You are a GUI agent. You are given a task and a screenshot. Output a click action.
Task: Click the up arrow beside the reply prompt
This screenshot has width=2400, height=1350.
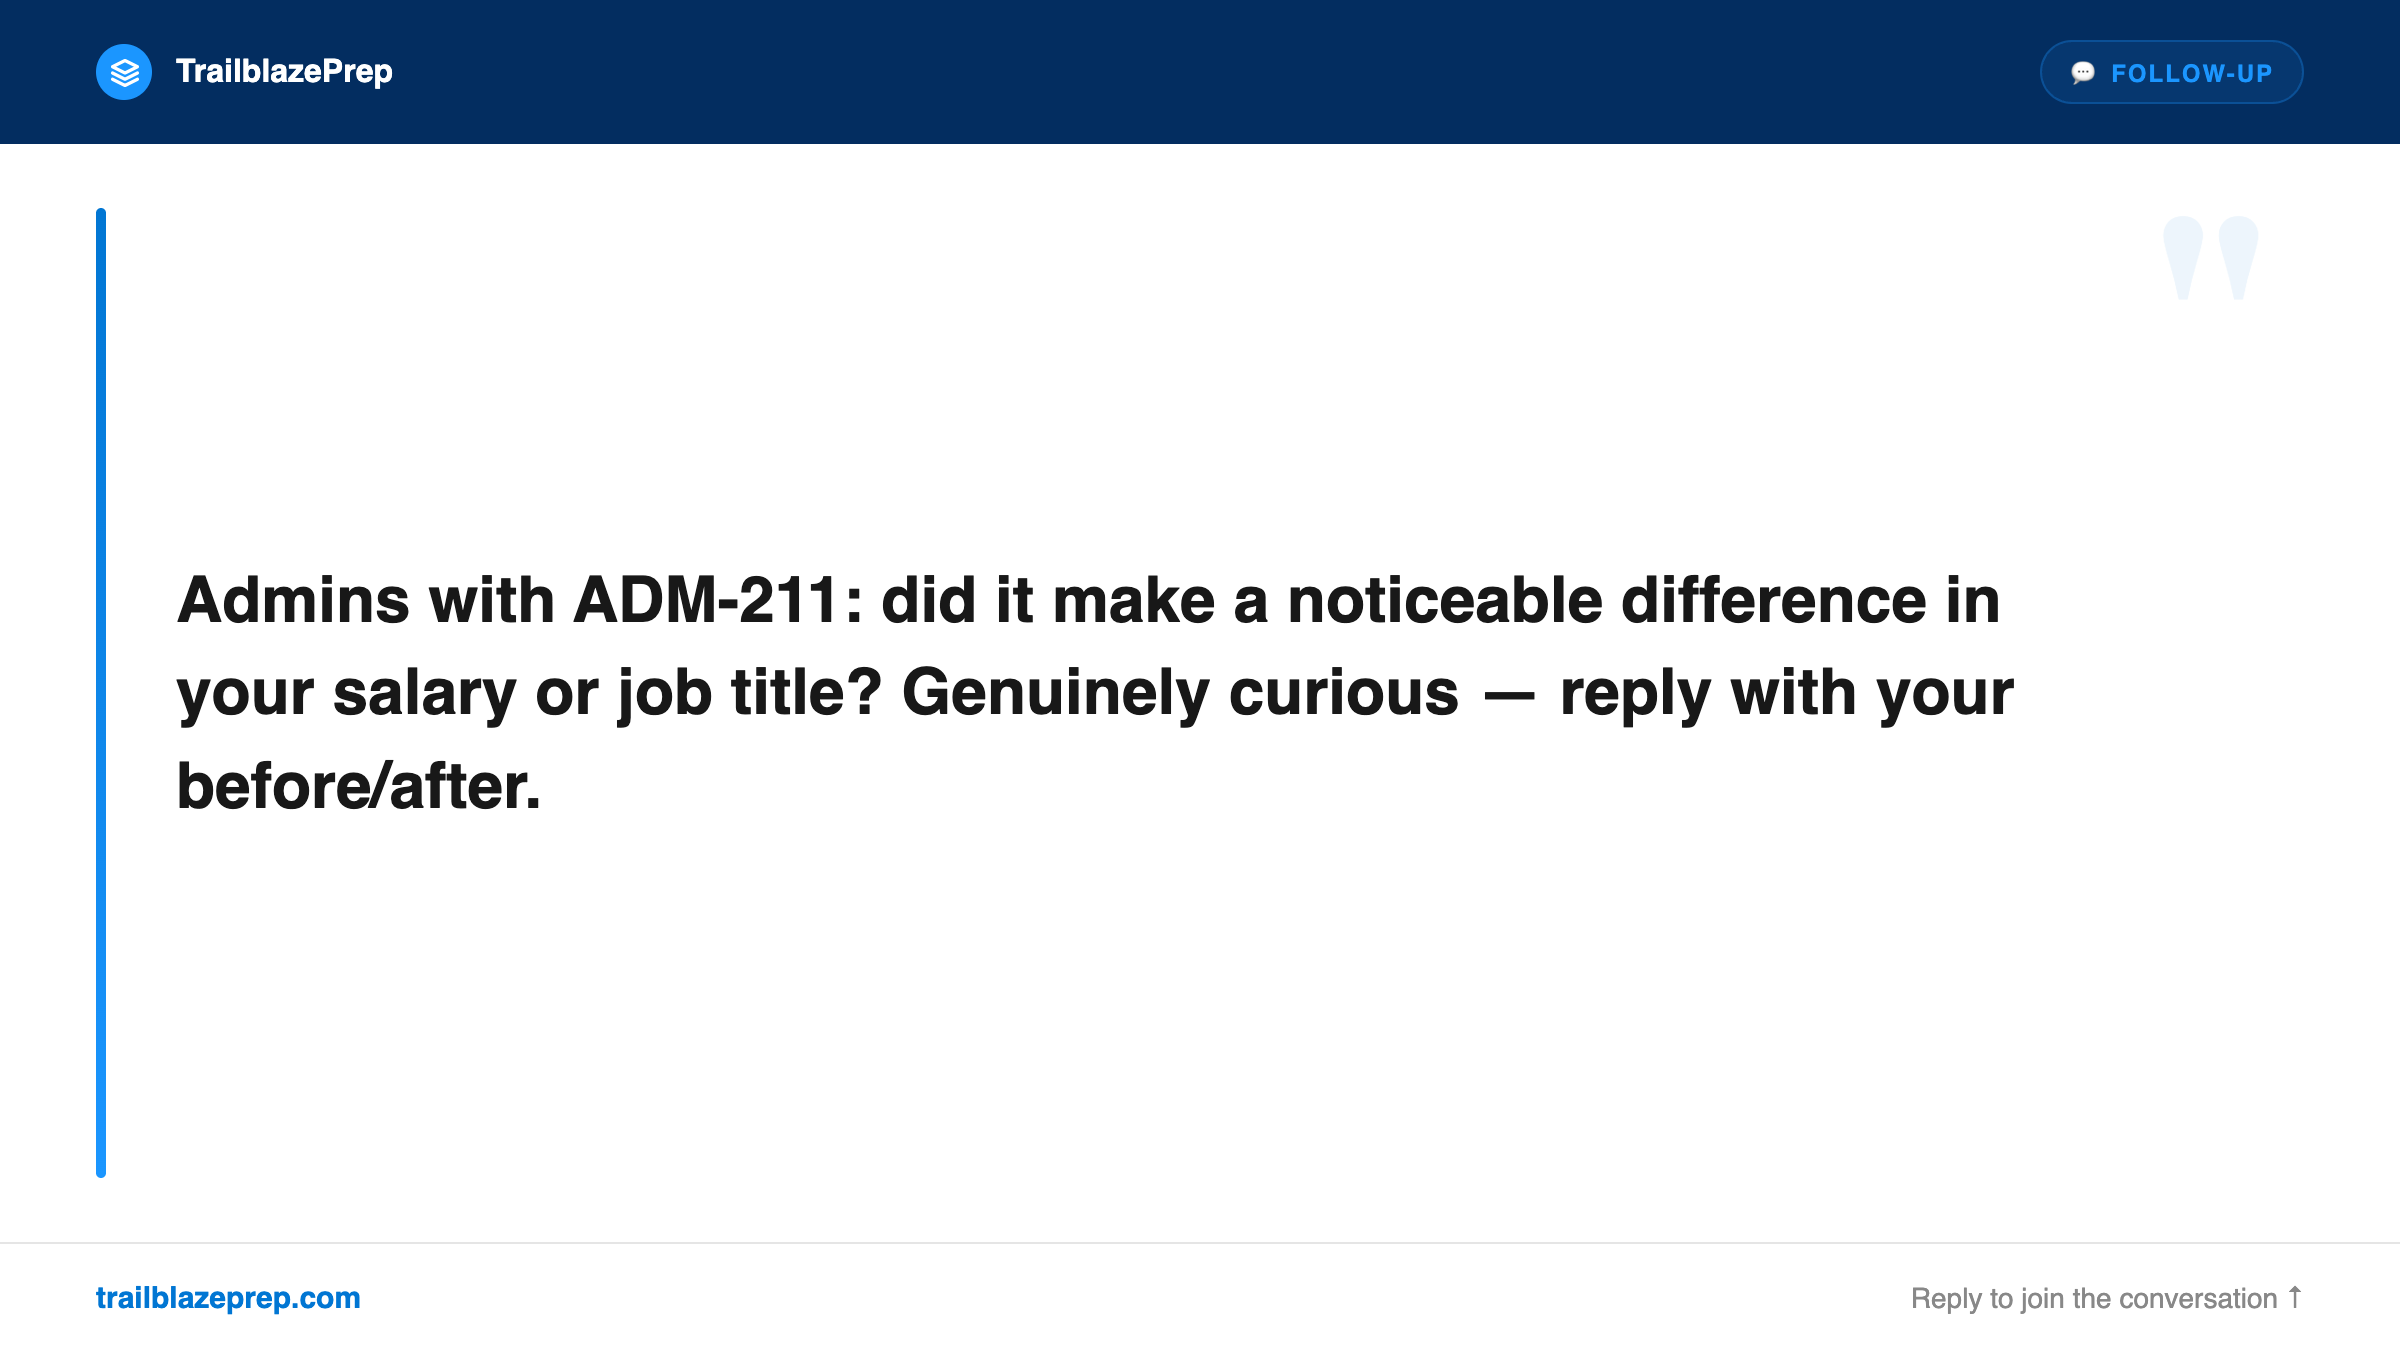2295,1297
